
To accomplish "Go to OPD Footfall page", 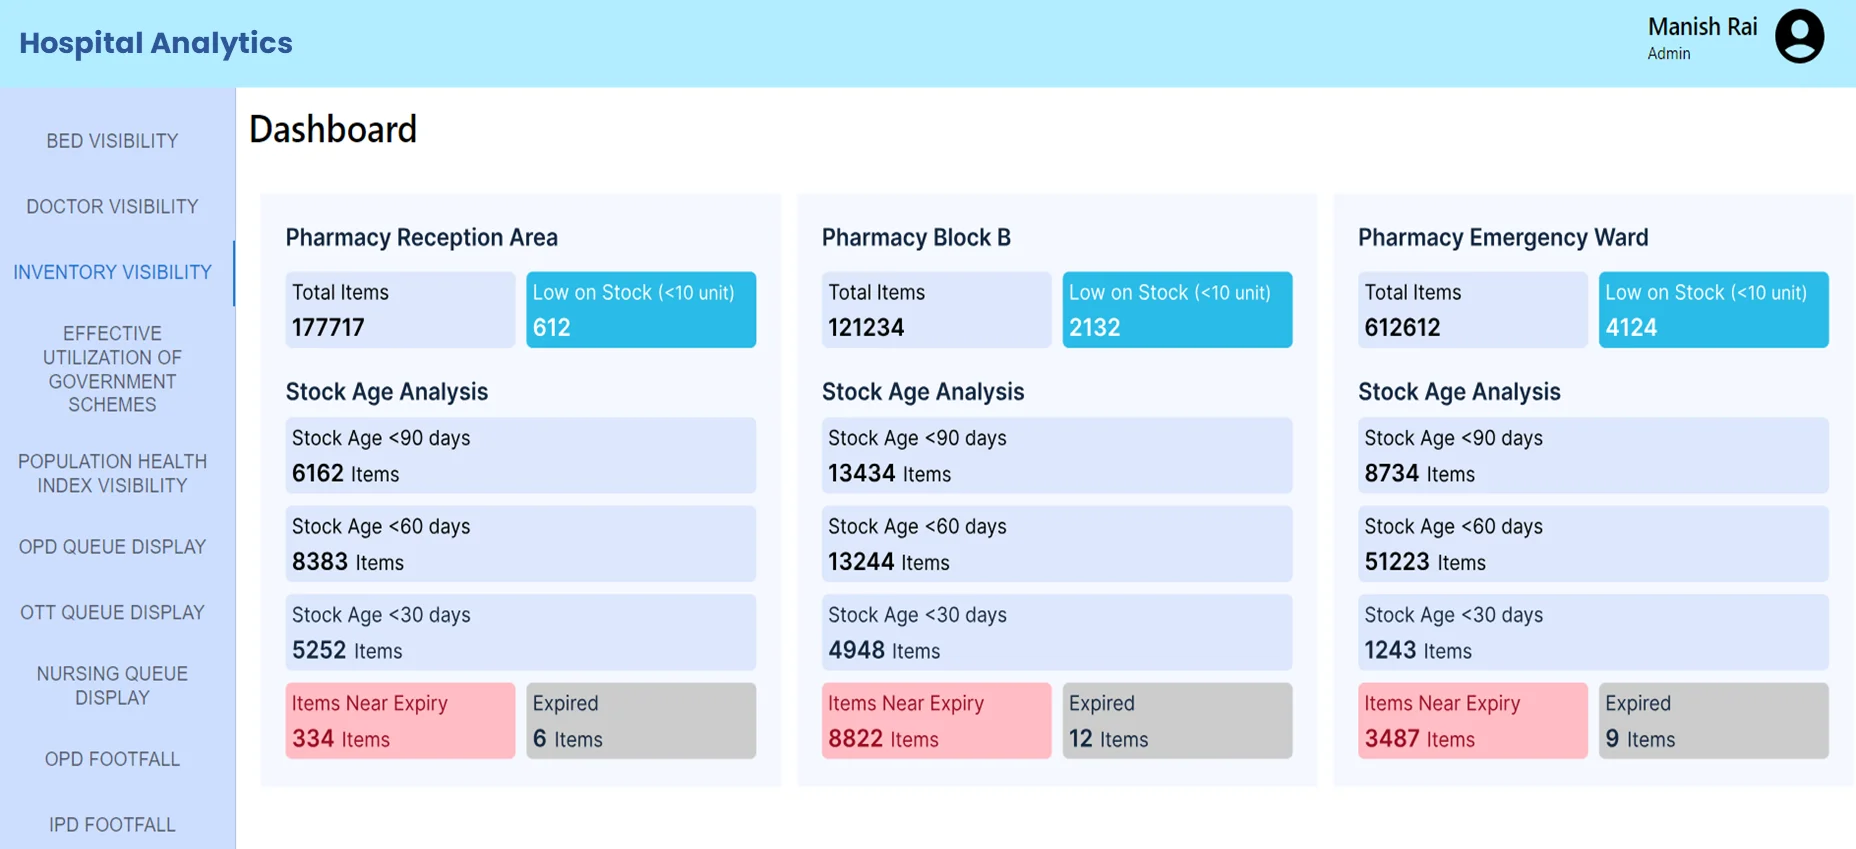I will [112, 759].
